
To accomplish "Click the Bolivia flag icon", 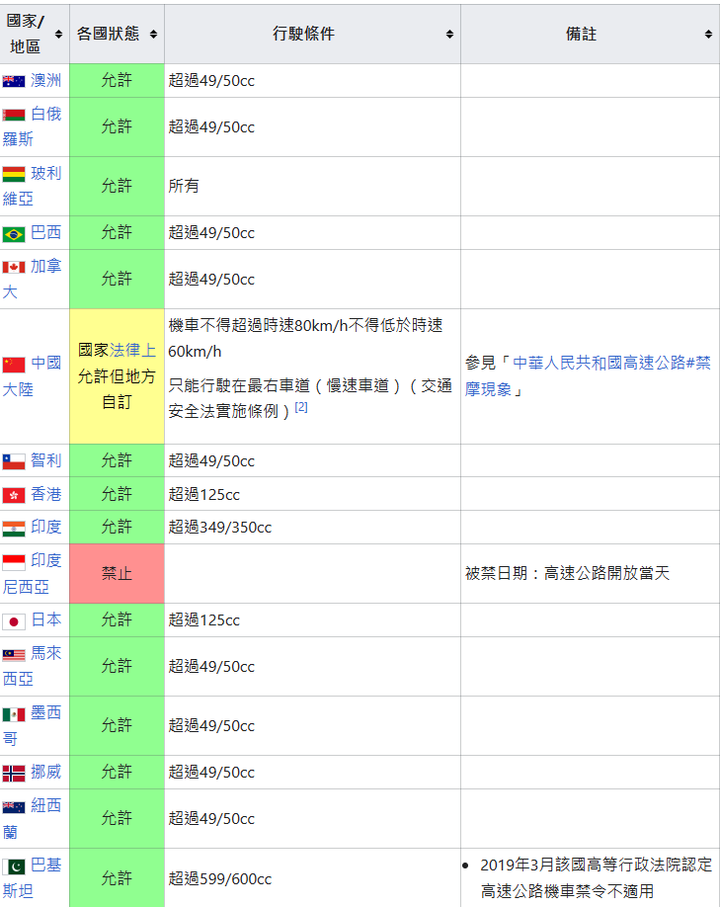I will 14,174.
